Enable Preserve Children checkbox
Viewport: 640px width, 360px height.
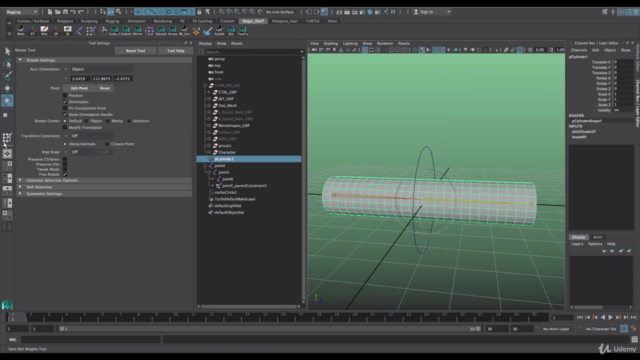tap(65, 159)
